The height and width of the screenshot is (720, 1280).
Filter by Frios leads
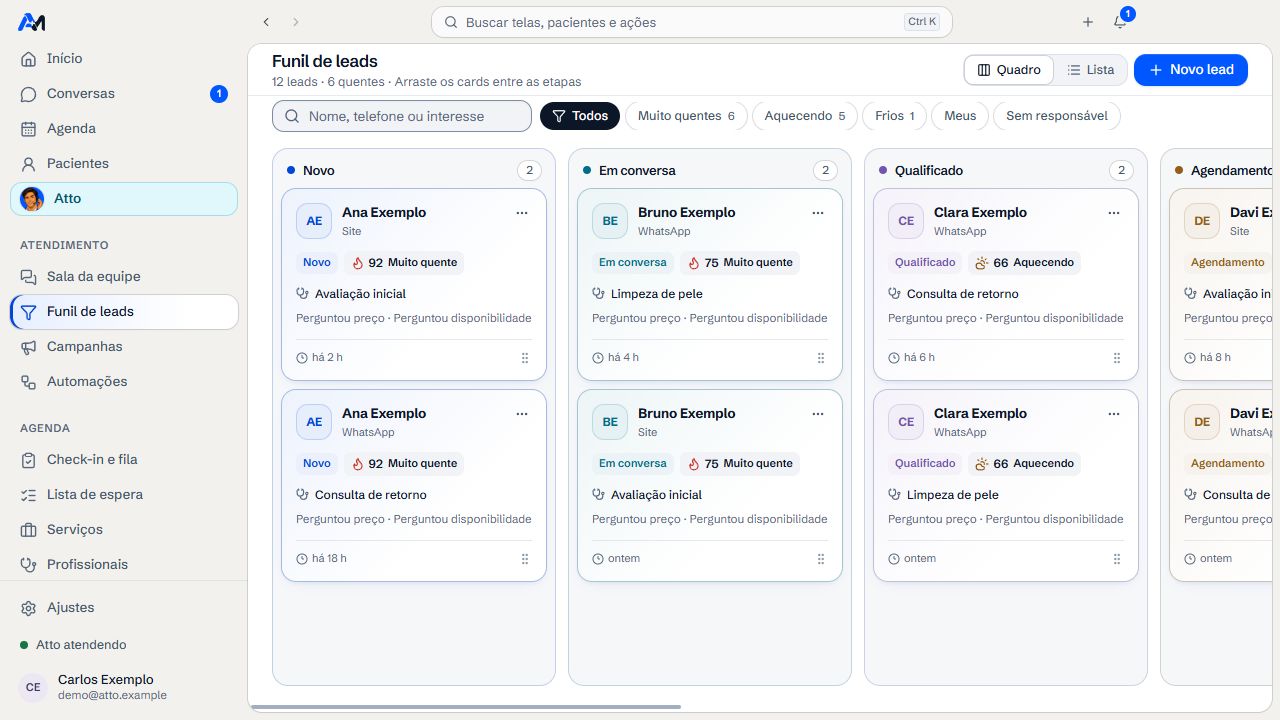pyautogui.click(x=894, y=116)
